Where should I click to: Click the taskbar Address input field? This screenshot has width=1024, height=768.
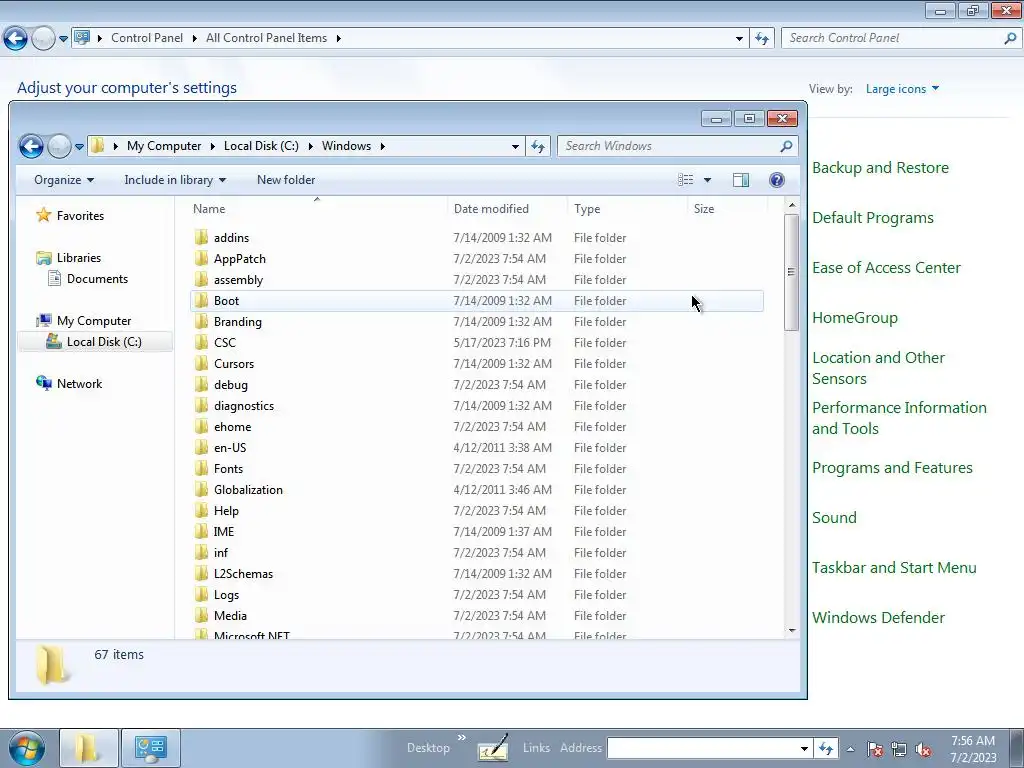(x=703, y=748)
